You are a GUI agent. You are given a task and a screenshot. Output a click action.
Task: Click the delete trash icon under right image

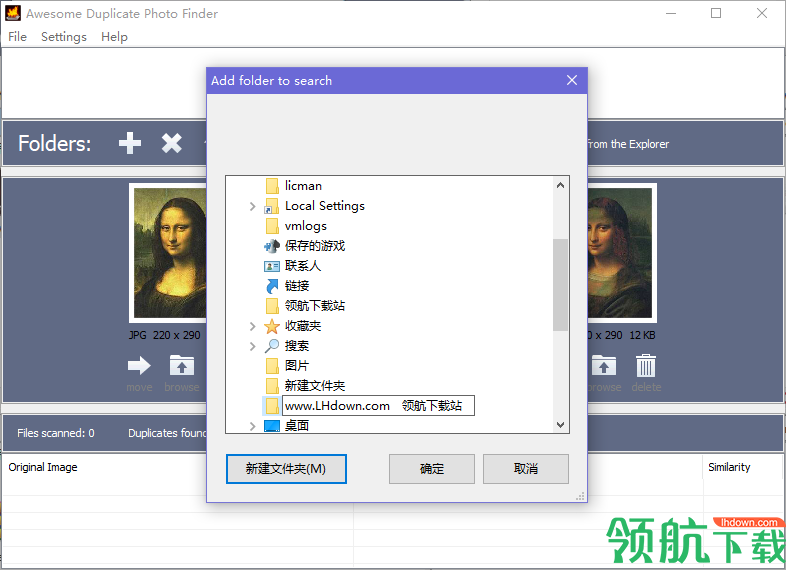[646, 365]
